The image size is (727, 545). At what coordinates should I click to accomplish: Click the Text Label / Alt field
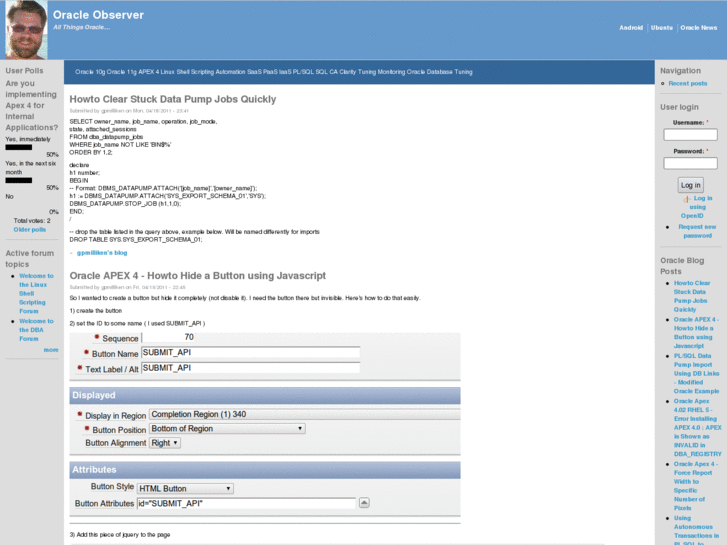click(250, 368)
